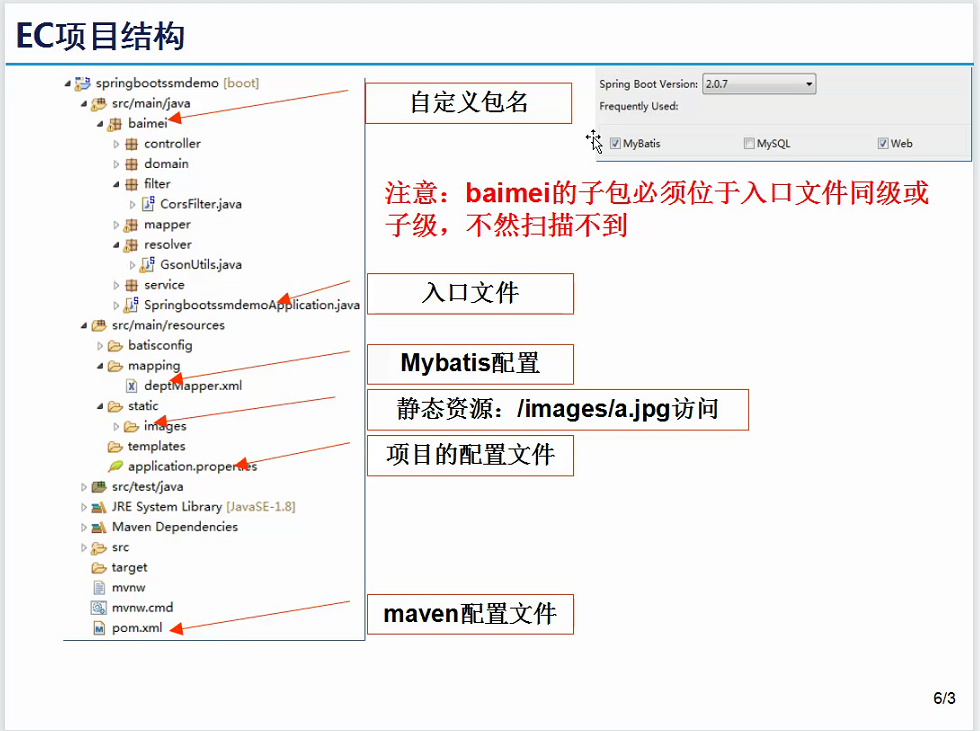Viewport: 980px width, 731px height.
Task: Collapse the baimei package node
Action: (x=100, y=124)
